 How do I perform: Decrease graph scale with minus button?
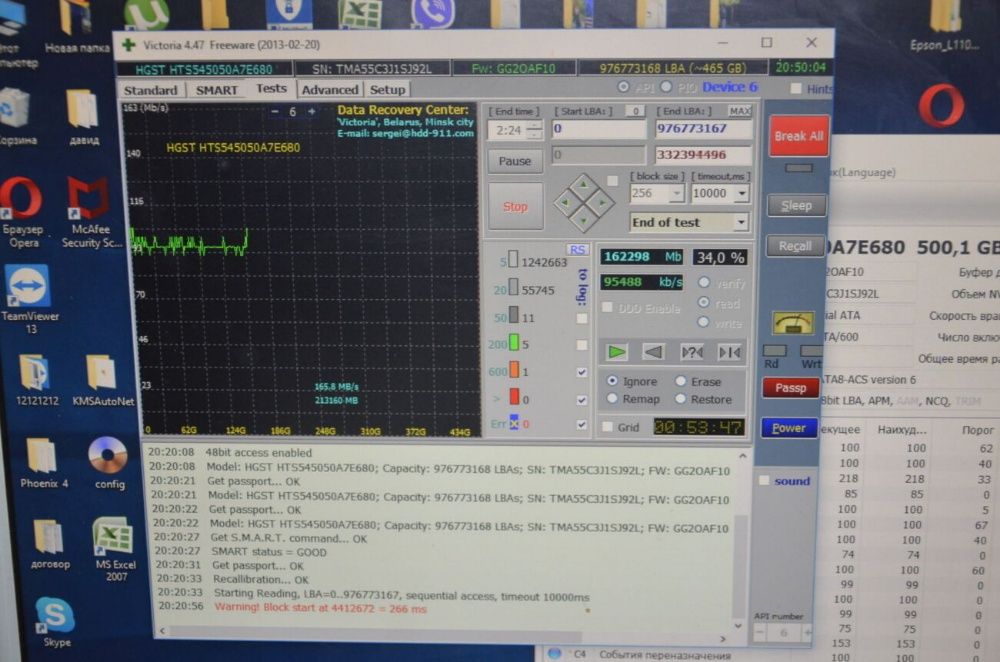[275, 111]
